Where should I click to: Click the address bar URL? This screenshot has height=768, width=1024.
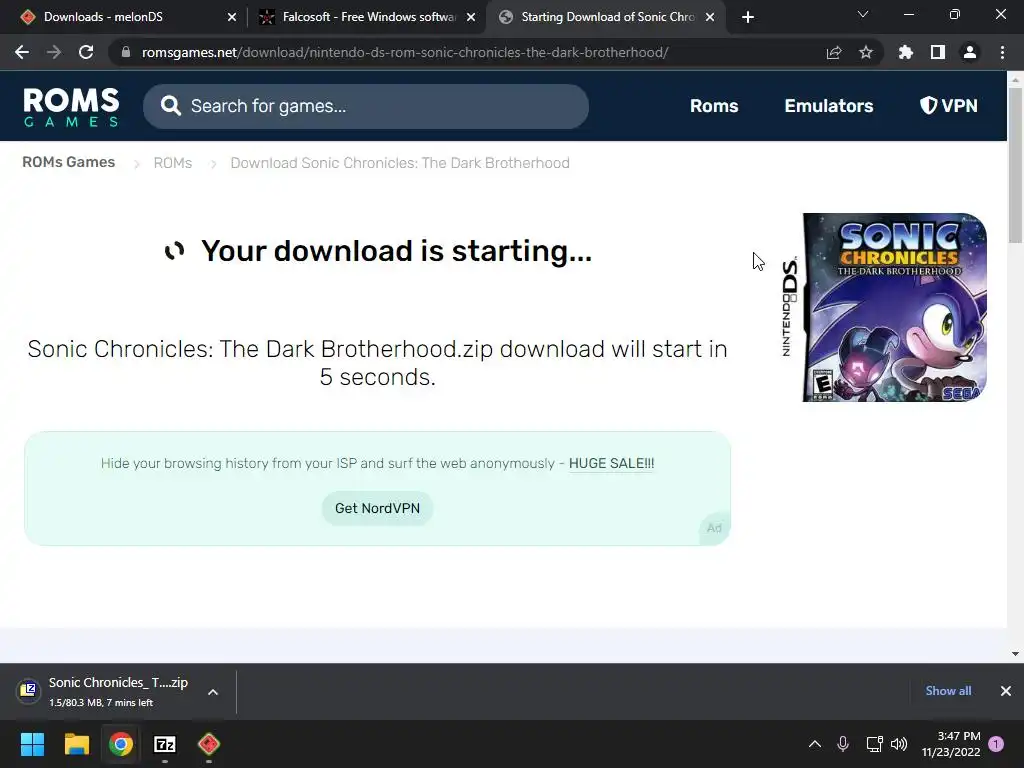tap(405, 52)
